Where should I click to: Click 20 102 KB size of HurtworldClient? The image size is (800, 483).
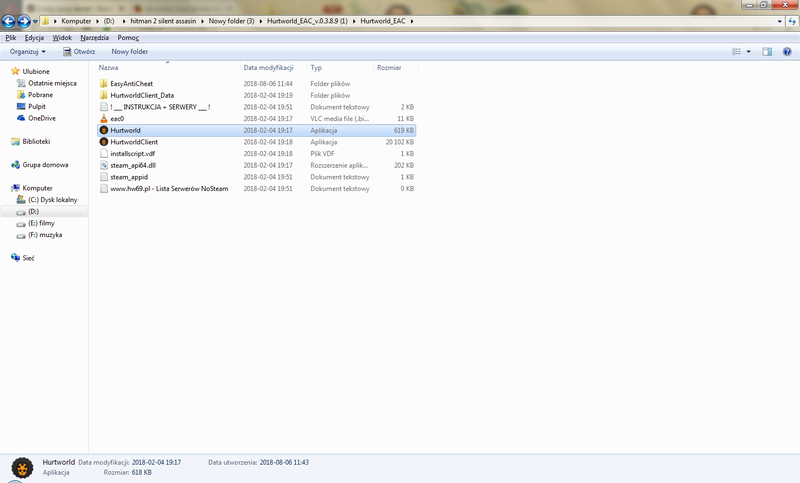click(399, 142)
